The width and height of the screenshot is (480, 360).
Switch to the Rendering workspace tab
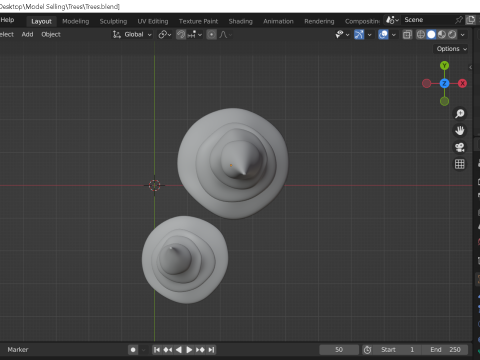[319, 21]
